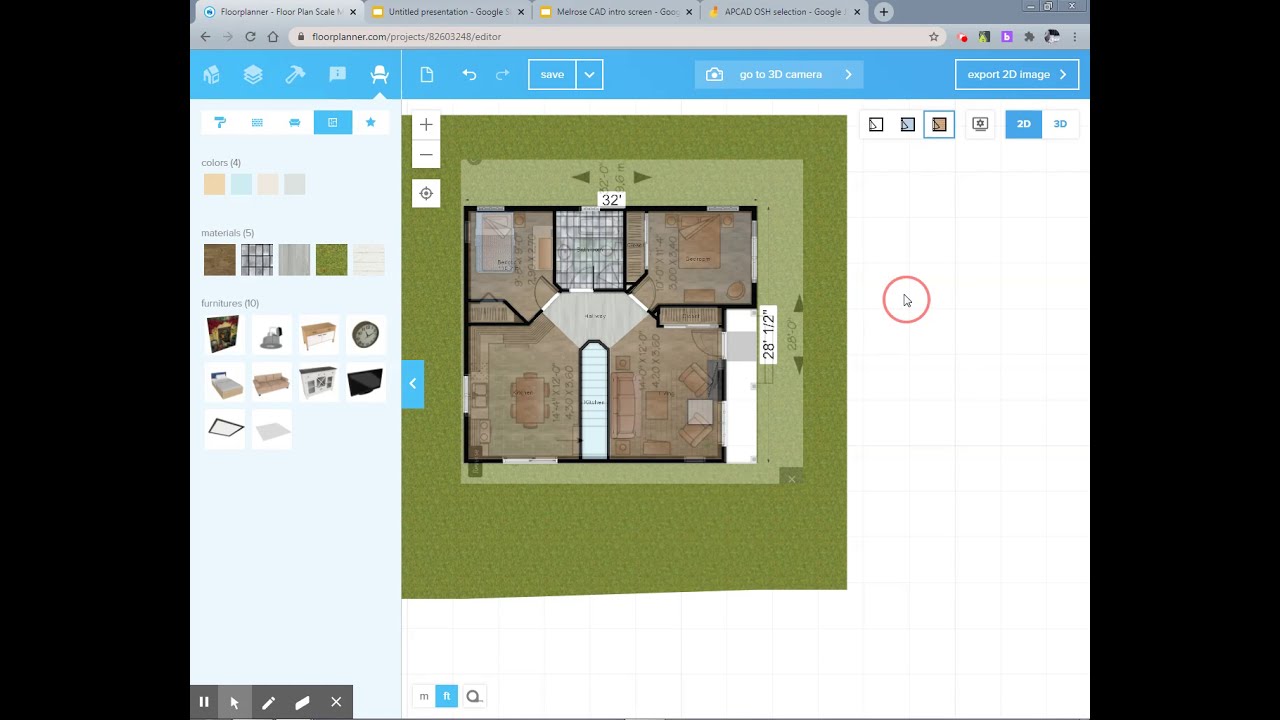Pause the screen recording
Image resolution: width=1280 pixels, height=720 pixels.
(x=204, y=702)
